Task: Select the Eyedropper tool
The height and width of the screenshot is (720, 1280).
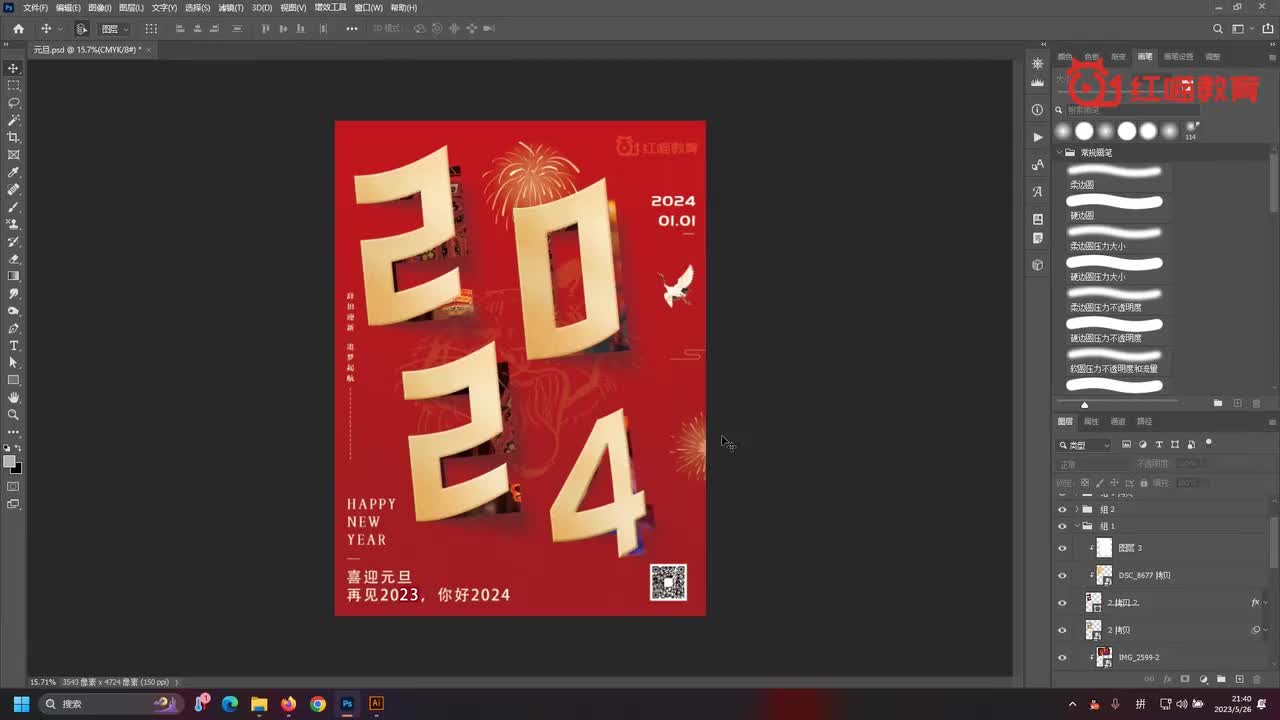Action: [x=14, y=172]
